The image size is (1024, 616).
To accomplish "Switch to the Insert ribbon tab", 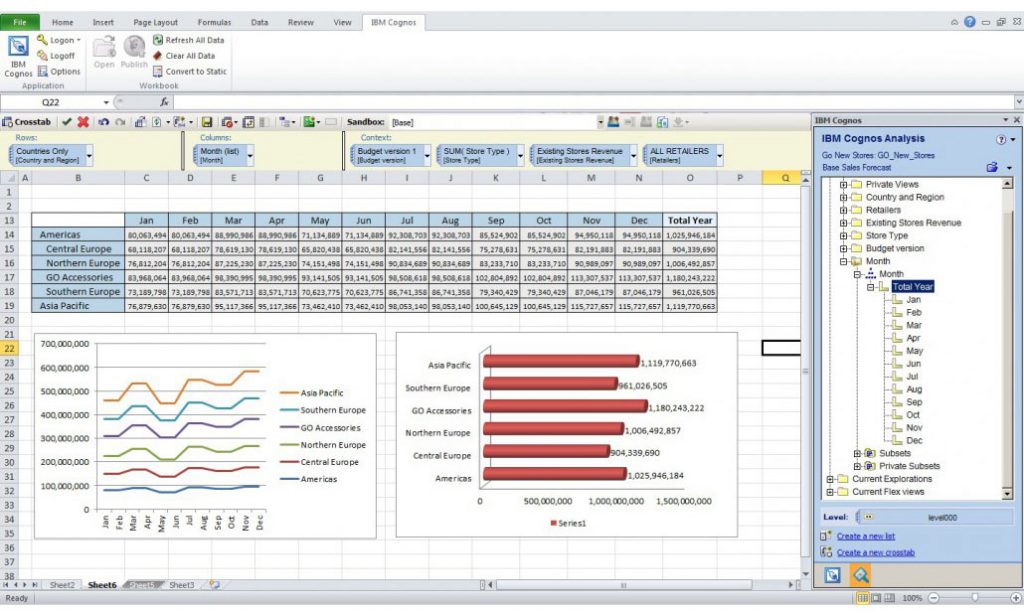I will click(x=103, y=22).
